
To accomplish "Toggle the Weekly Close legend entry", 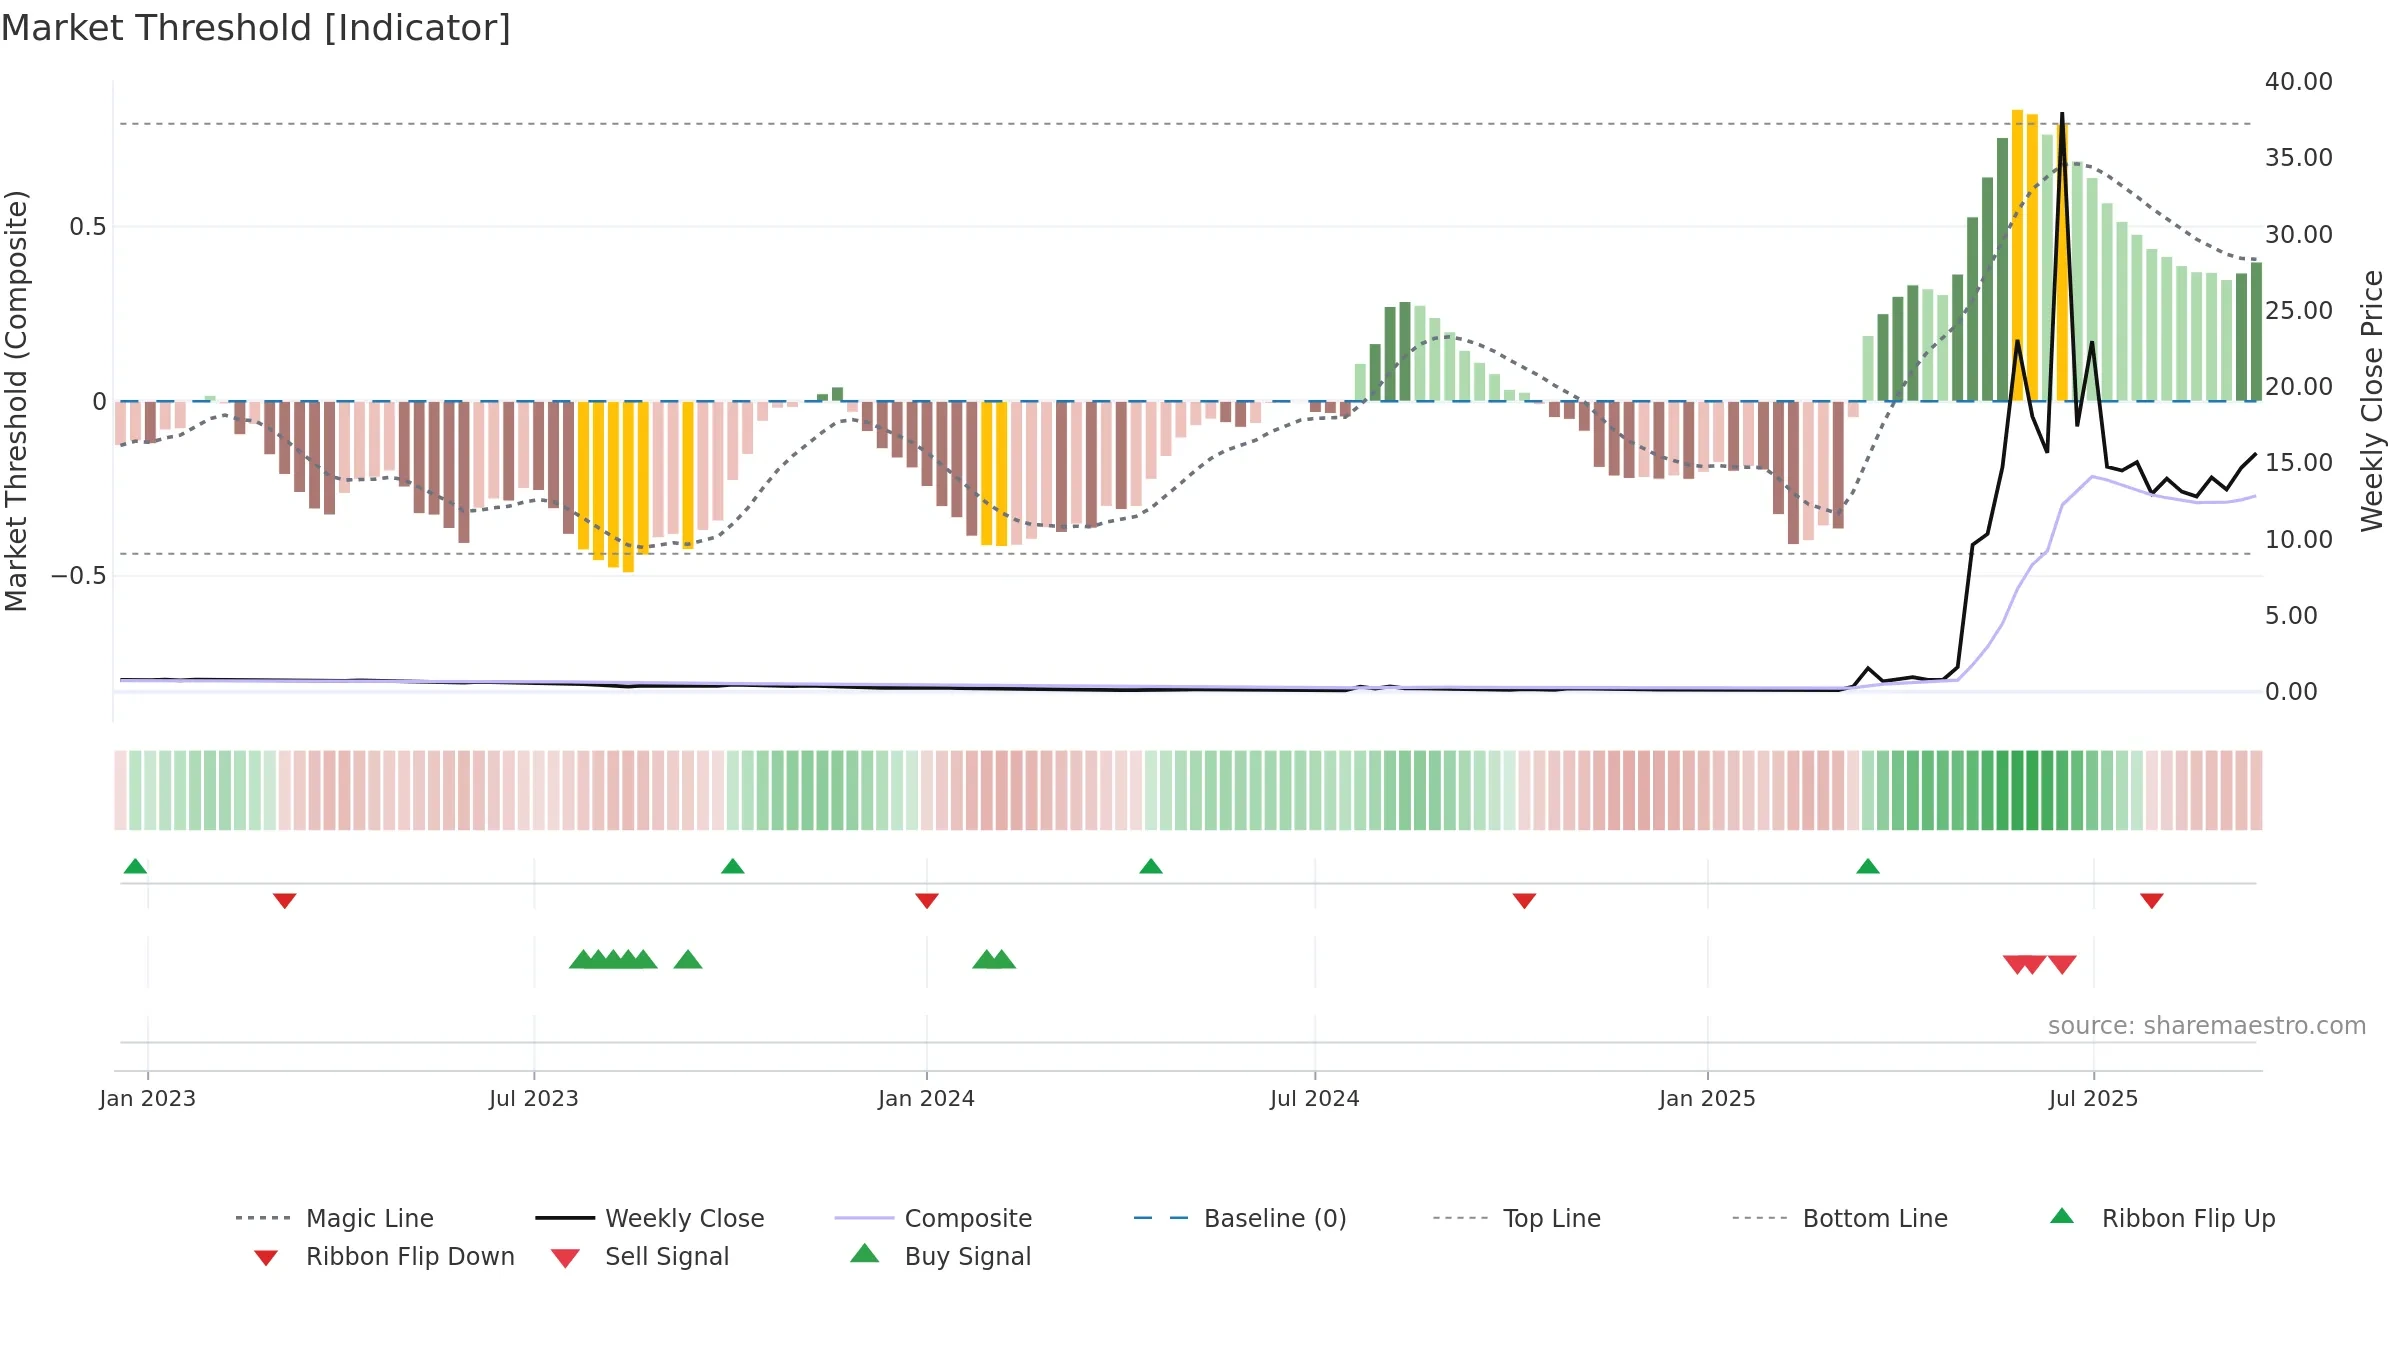I will (x=650, y=1218).
